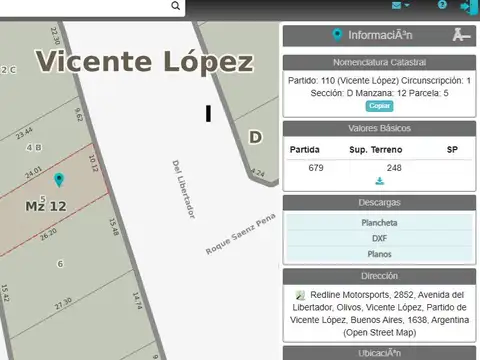Screen dimensions: 480x360
Task: Click the Open Street Map icon in Dirección
Action: tap(300, 295)
